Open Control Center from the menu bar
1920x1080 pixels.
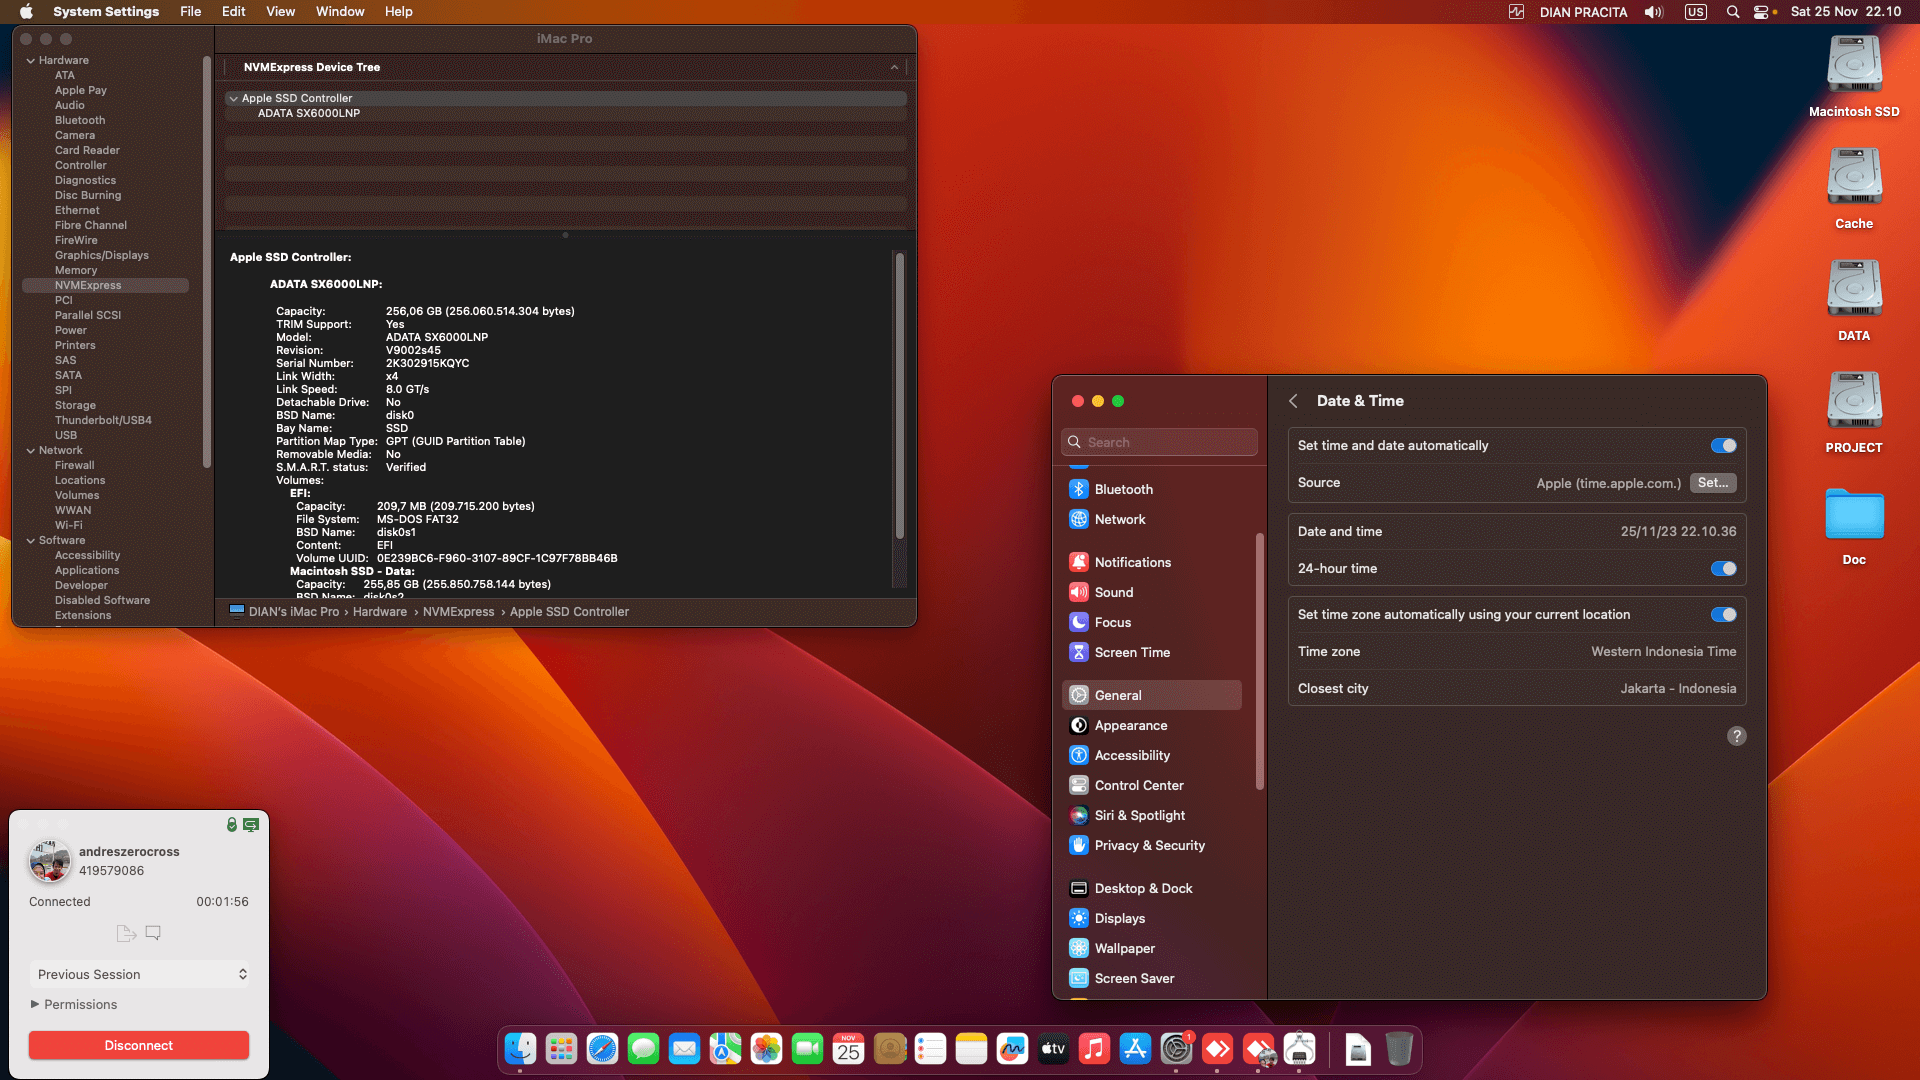tap(1762, 12)
